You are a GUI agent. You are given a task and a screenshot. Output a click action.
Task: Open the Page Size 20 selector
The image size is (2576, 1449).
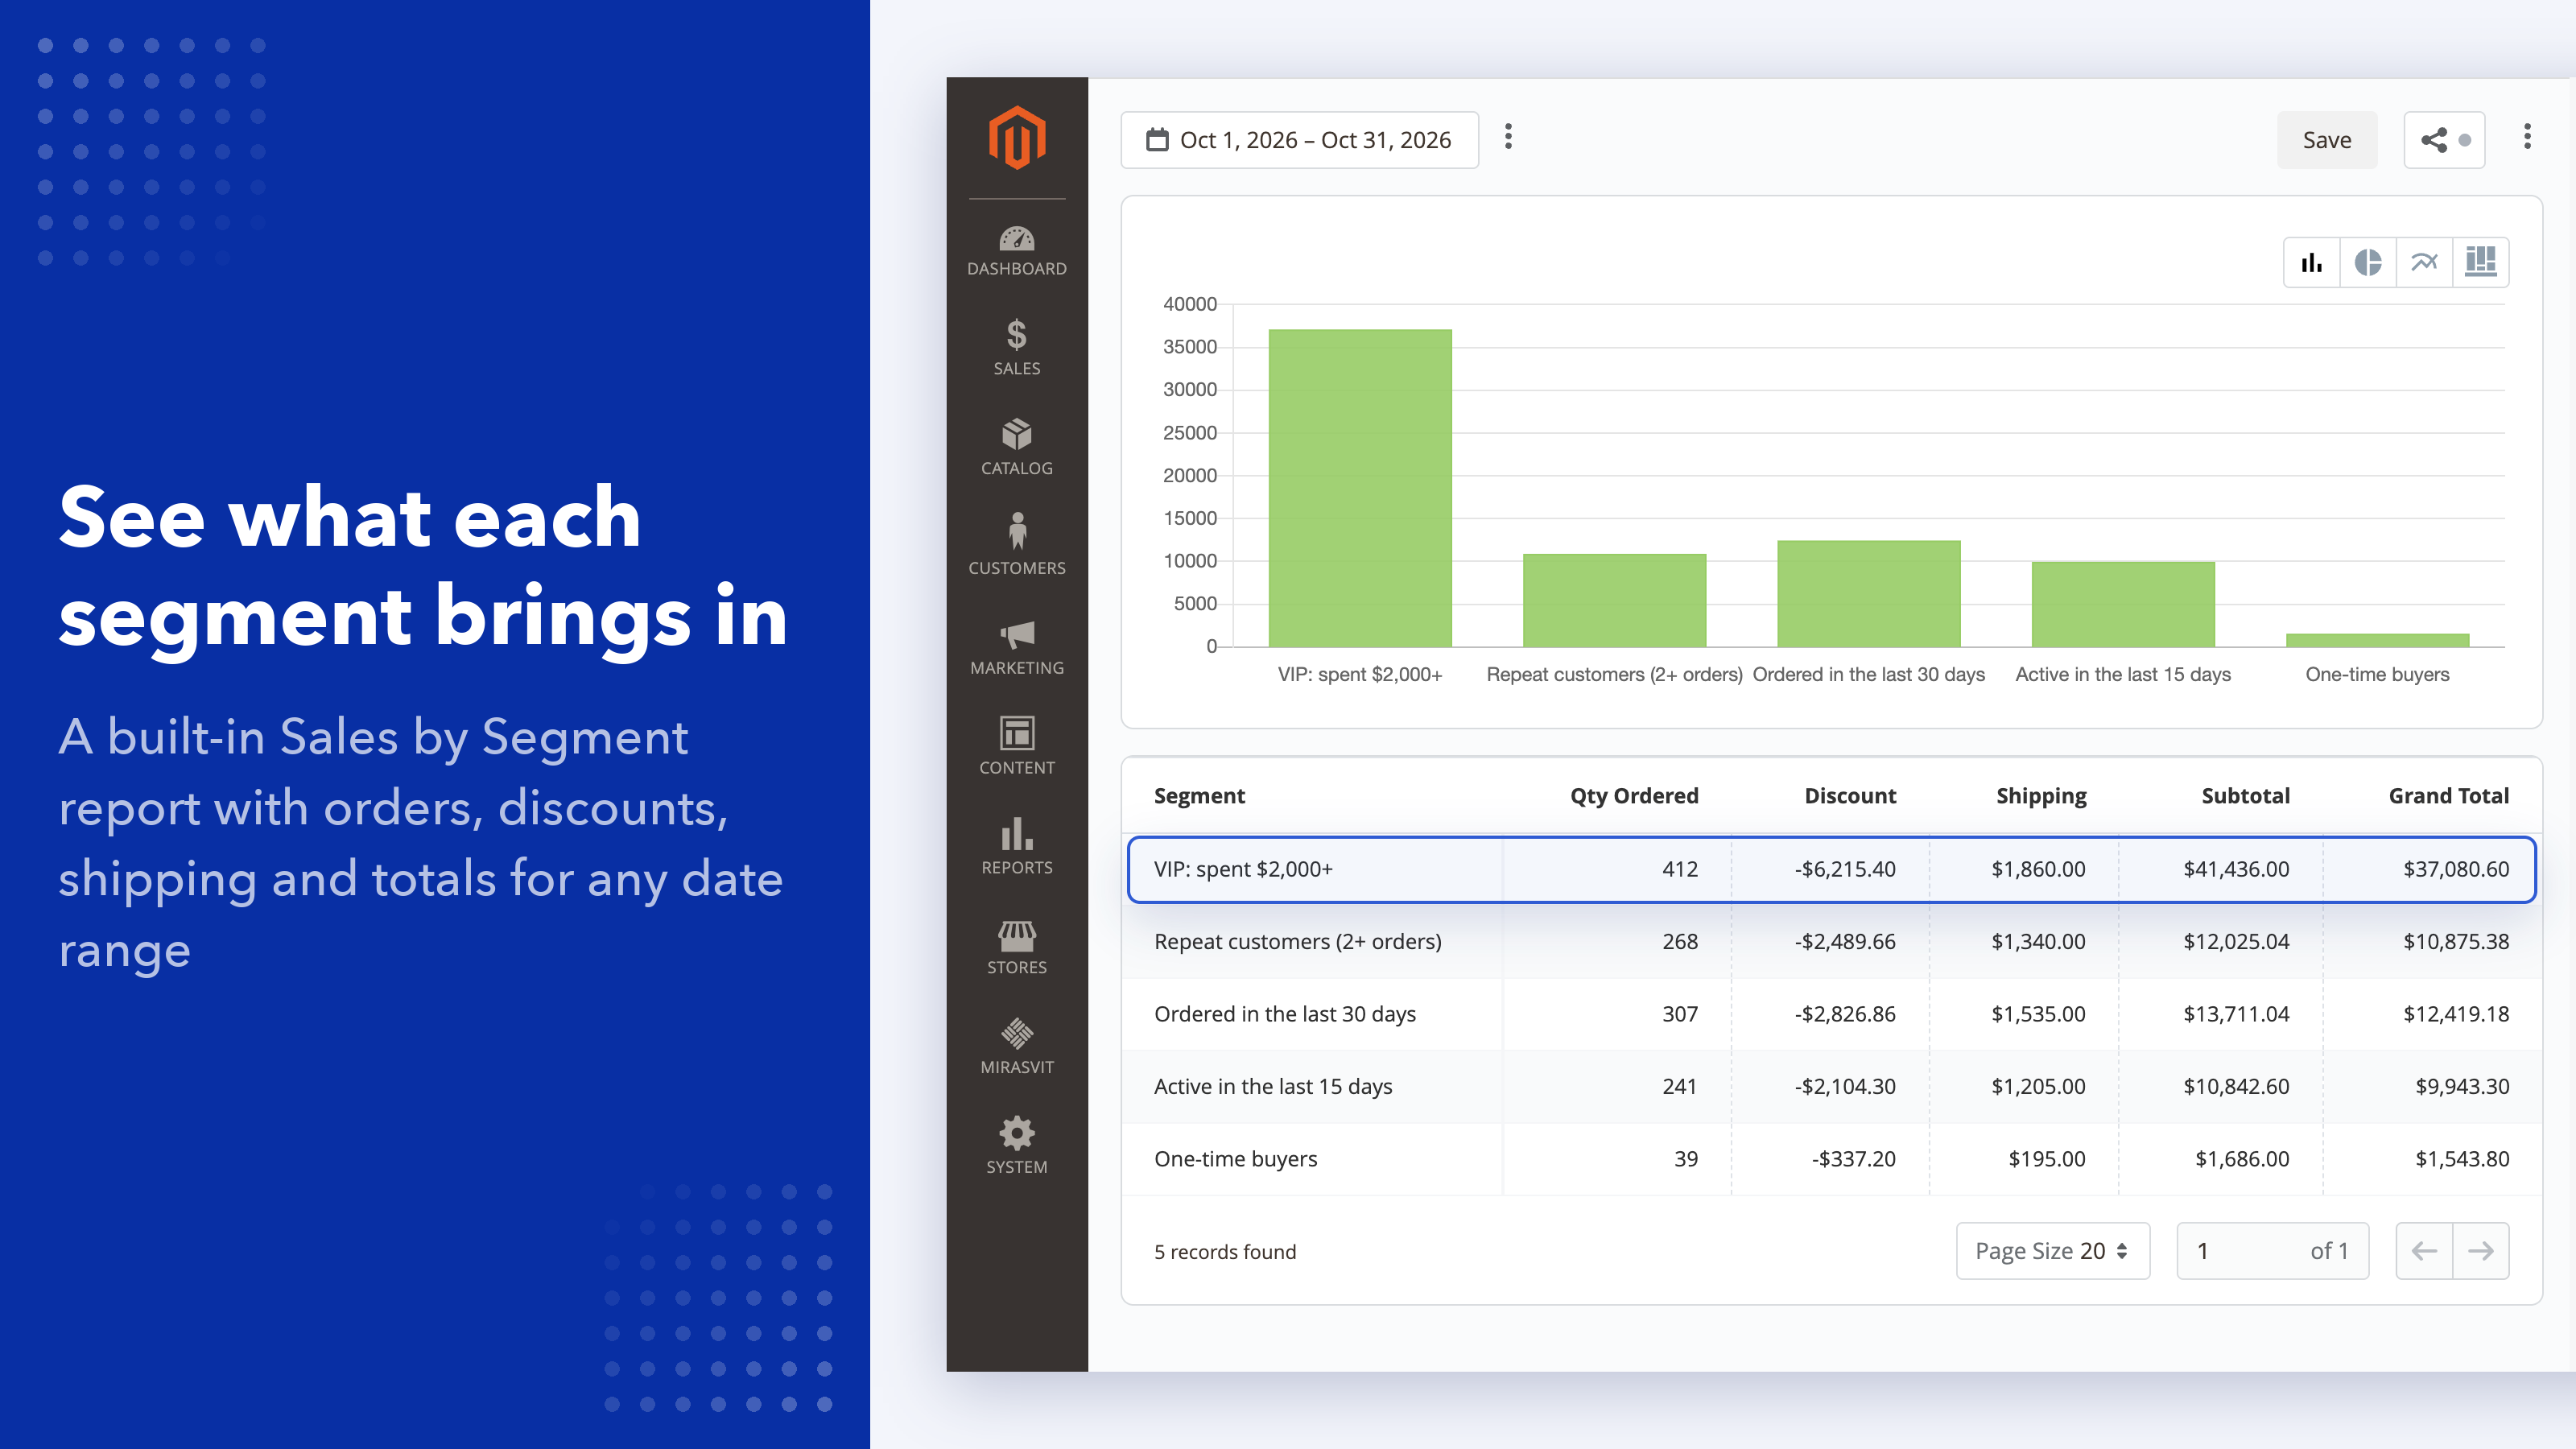[2052, 1251]
